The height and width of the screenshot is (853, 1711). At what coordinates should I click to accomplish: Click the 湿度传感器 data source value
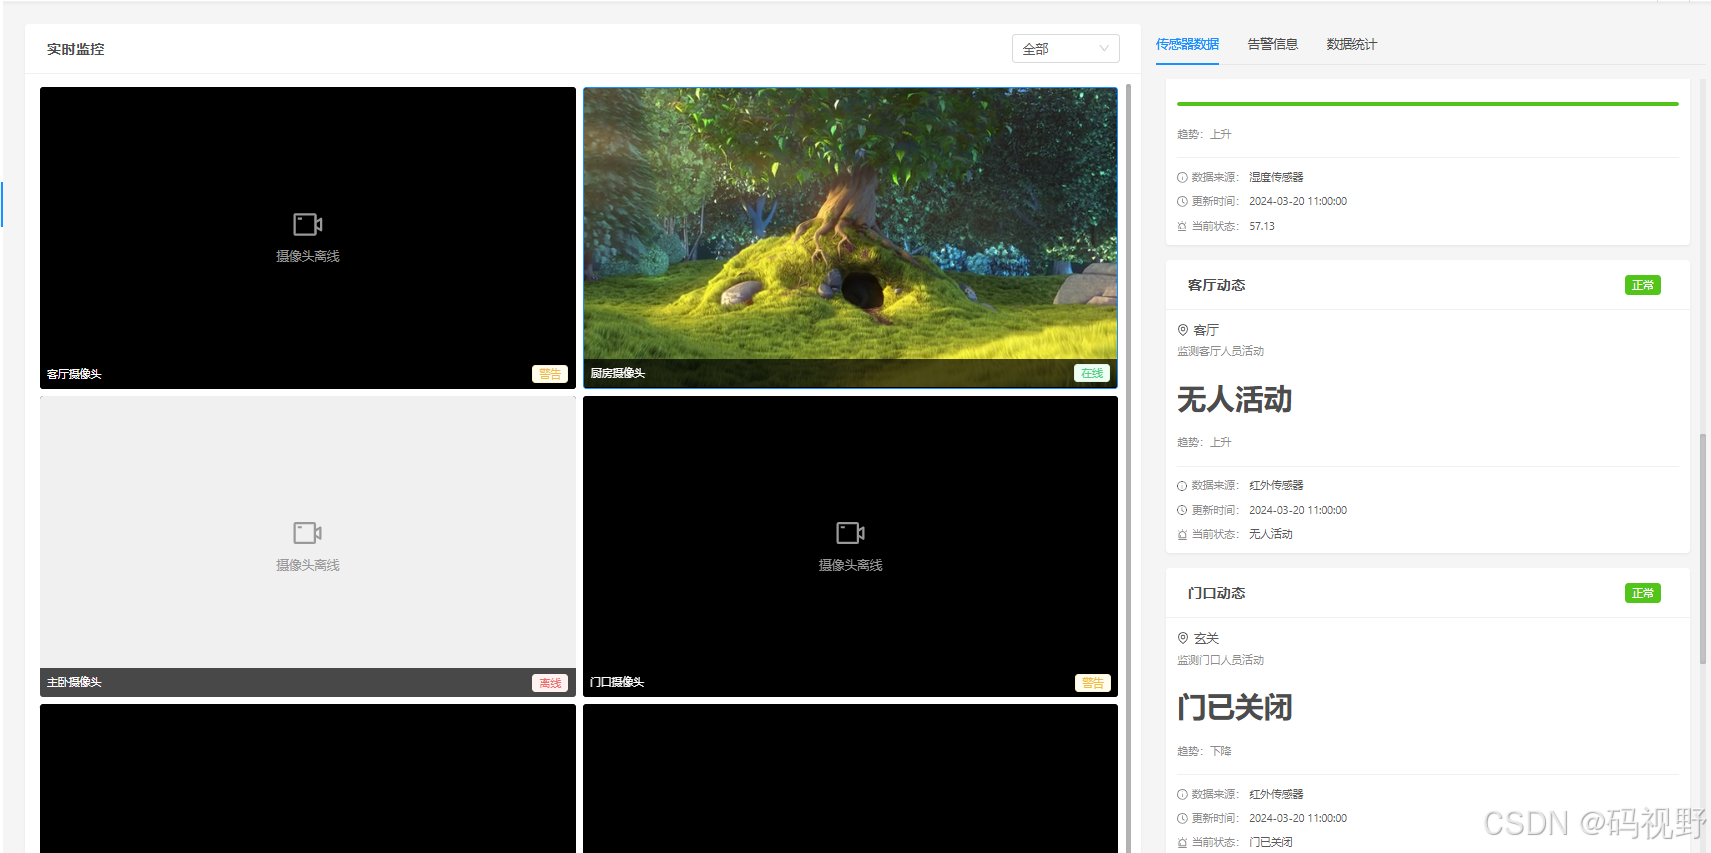tap(1276, 177)
